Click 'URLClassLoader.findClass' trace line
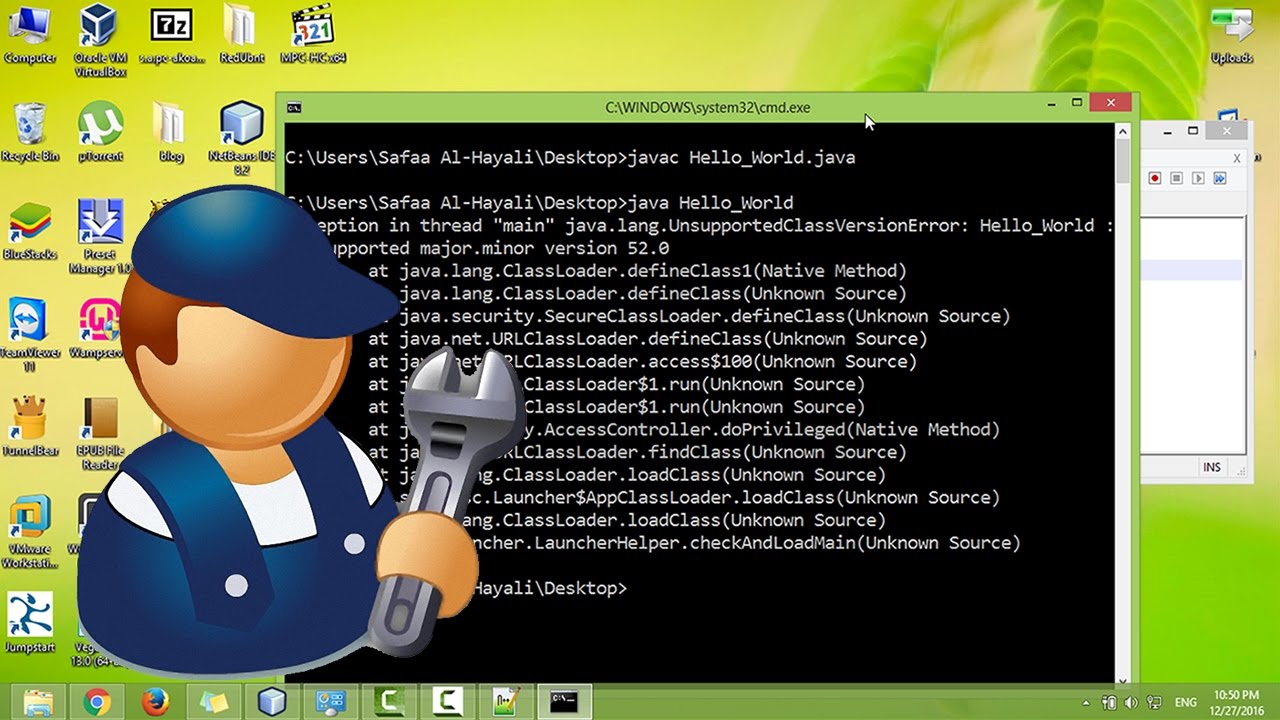The height and width of the screenshot is (720, 1280). tap(637, 452)
